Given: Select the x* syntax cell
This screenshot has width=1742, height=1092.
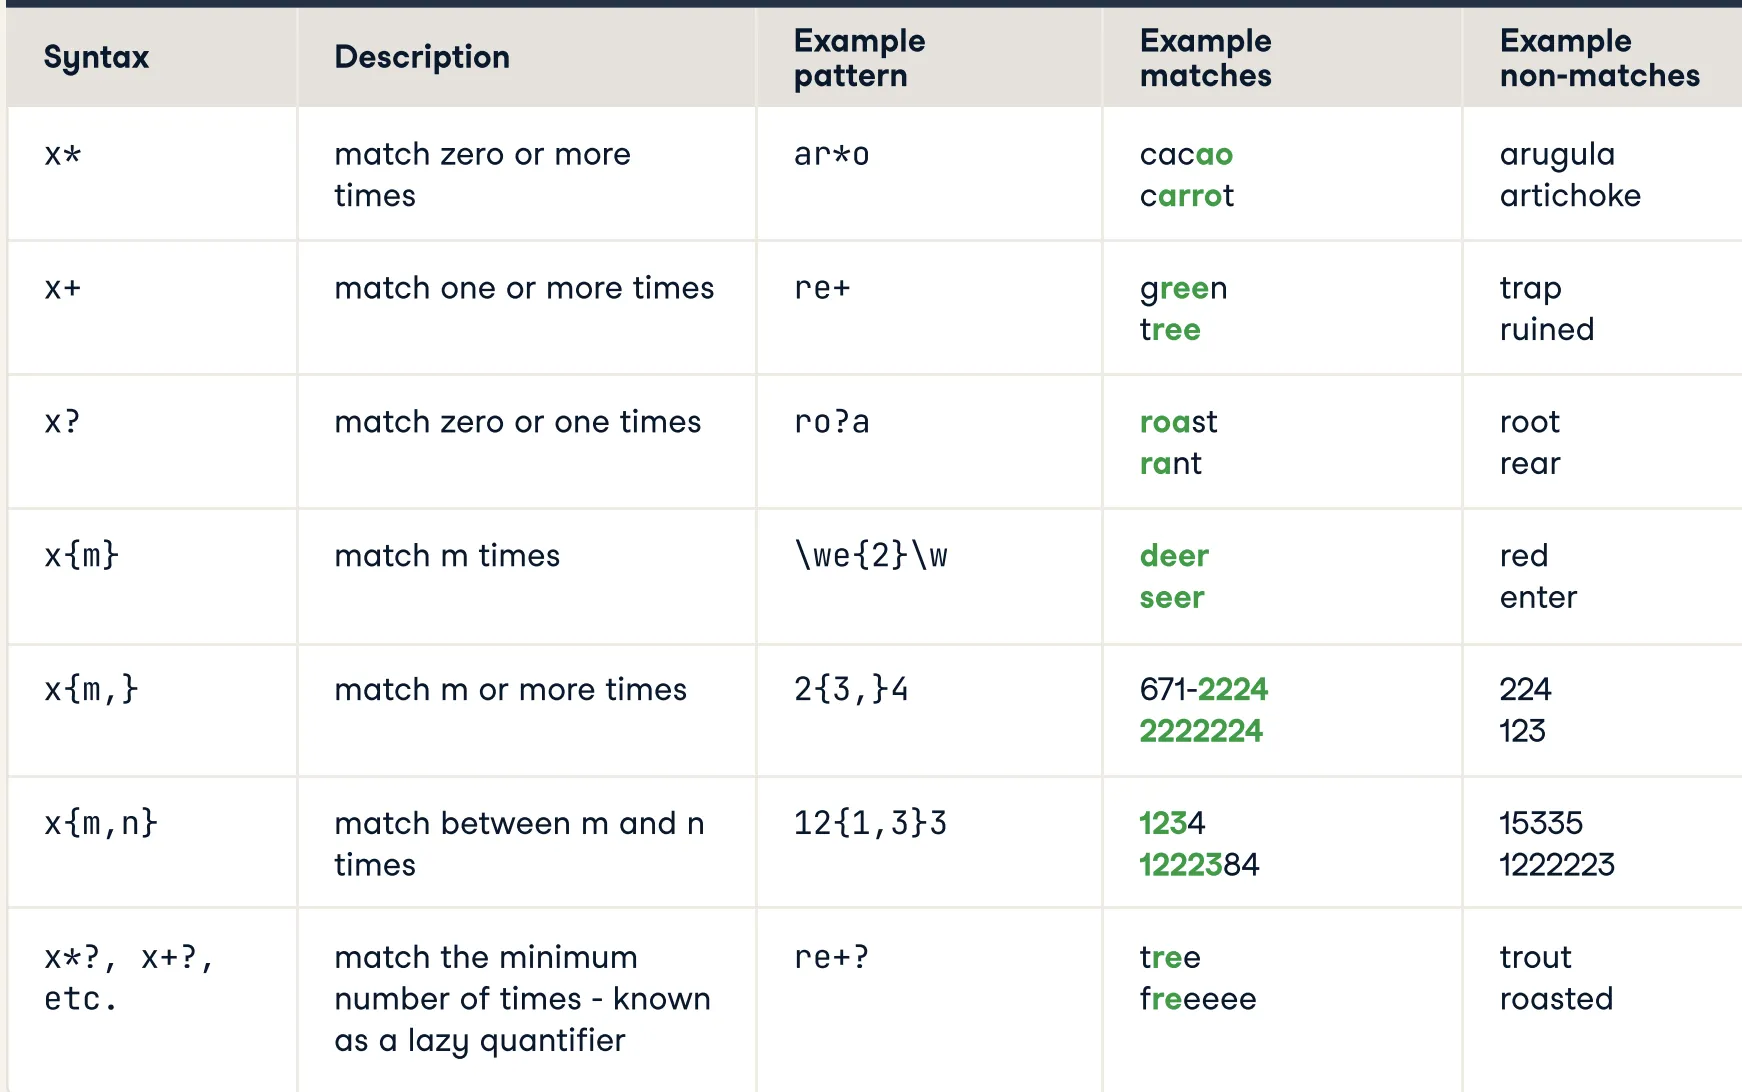Looking at the screenshot, I should [62, 155].
